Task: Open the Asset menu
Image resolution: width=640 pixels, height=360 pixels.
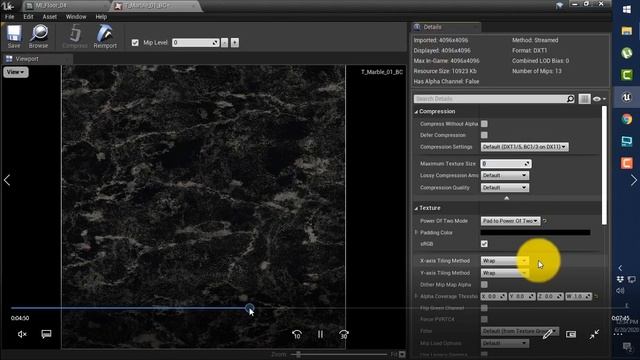Action: [50, 17]
